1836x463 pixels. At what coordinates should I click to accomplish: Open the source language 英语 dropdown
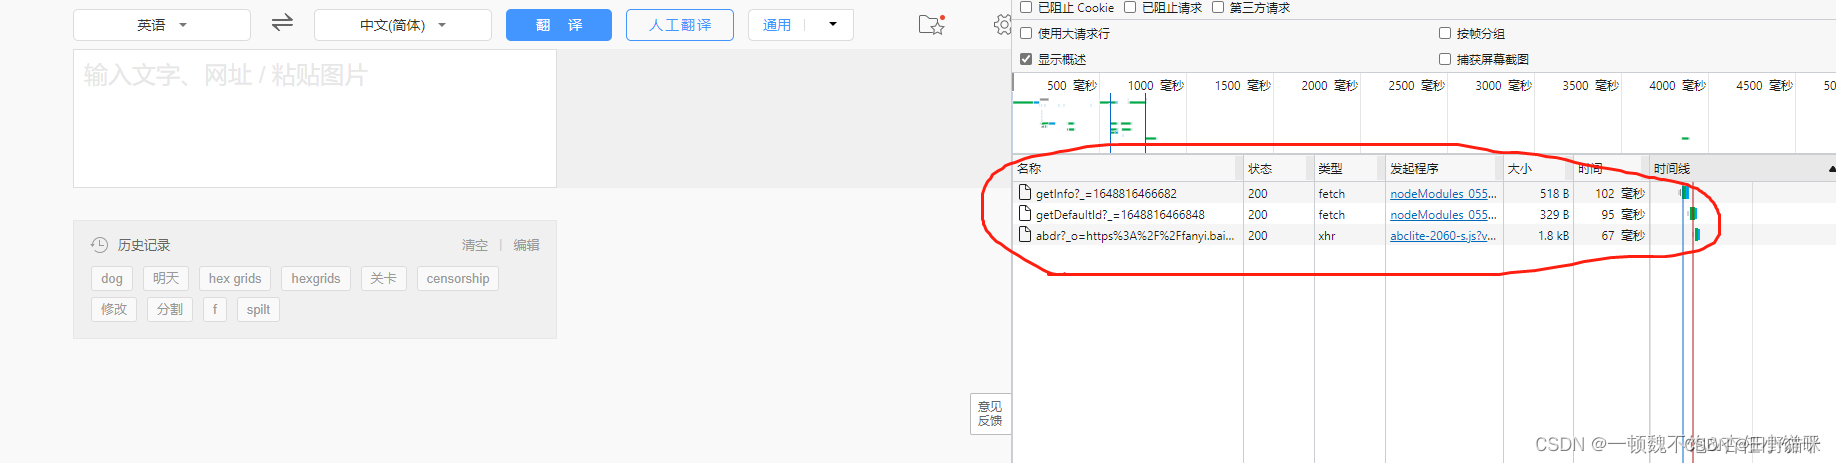point(162,25)
